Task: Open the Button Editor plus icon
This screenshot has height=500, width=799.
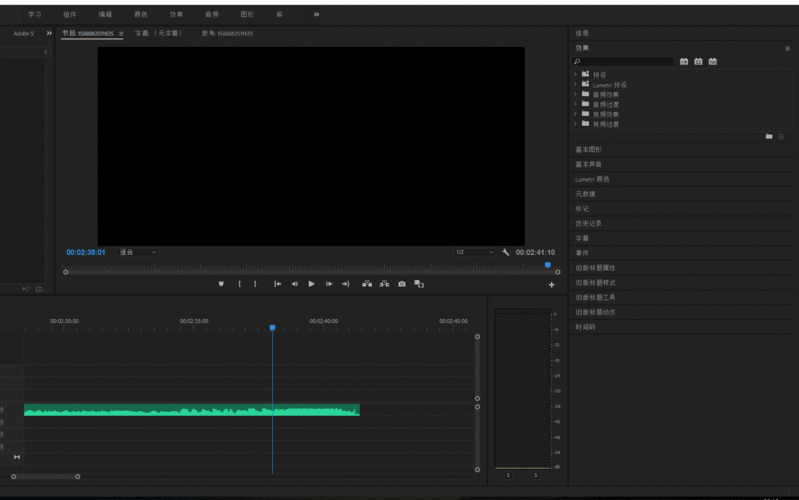Action: [x=551, y=285]
